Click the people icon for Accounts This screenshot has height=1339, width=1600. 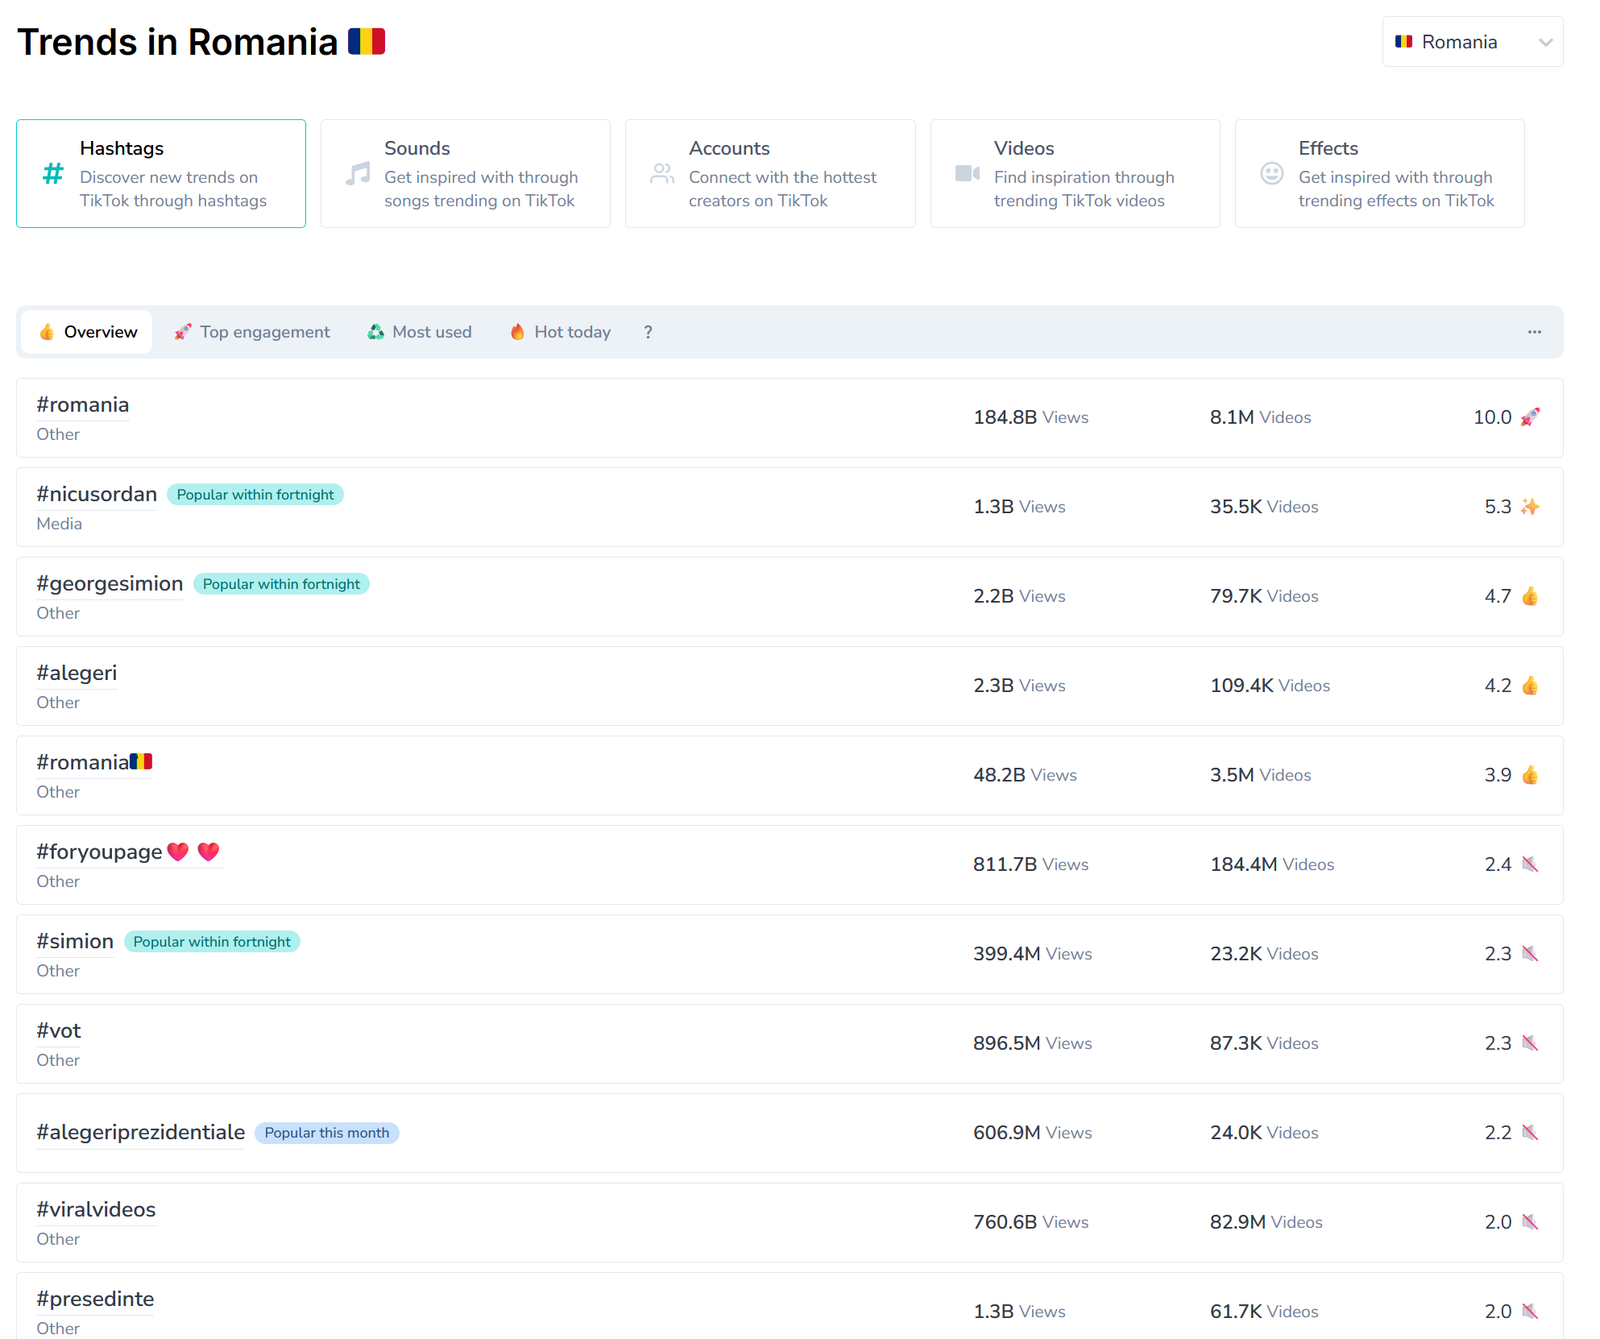pyautogui.click(x=662, y=174)
